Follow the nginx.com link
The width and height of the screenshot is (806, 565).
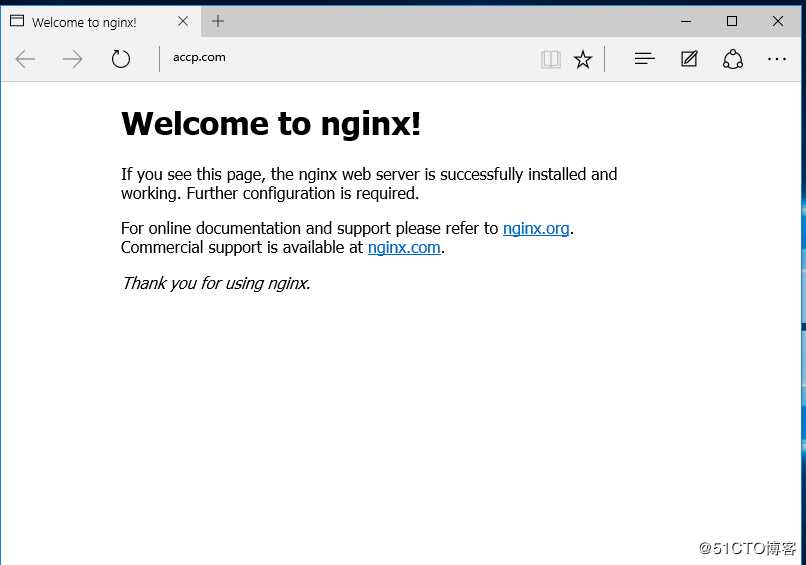coord(404,248)
